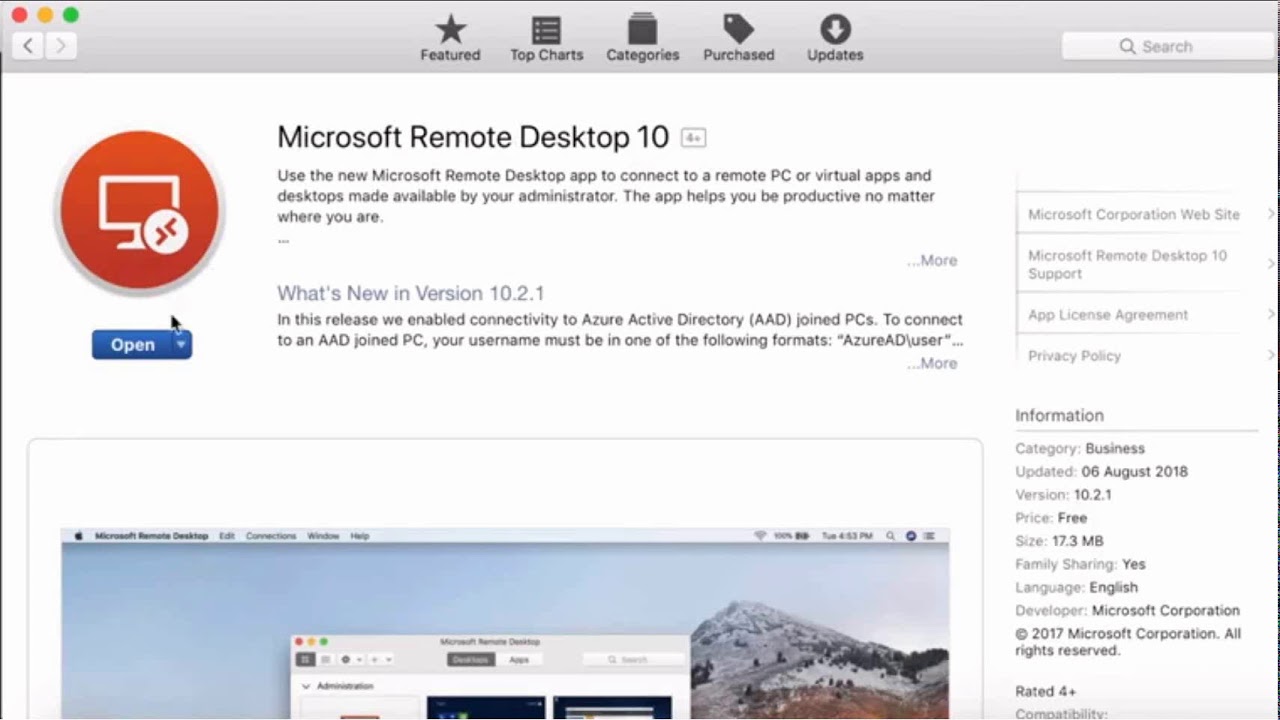Click the back navigation arrow
The width and height of the screenshot is (1280, 720).
tap(28, 45)
